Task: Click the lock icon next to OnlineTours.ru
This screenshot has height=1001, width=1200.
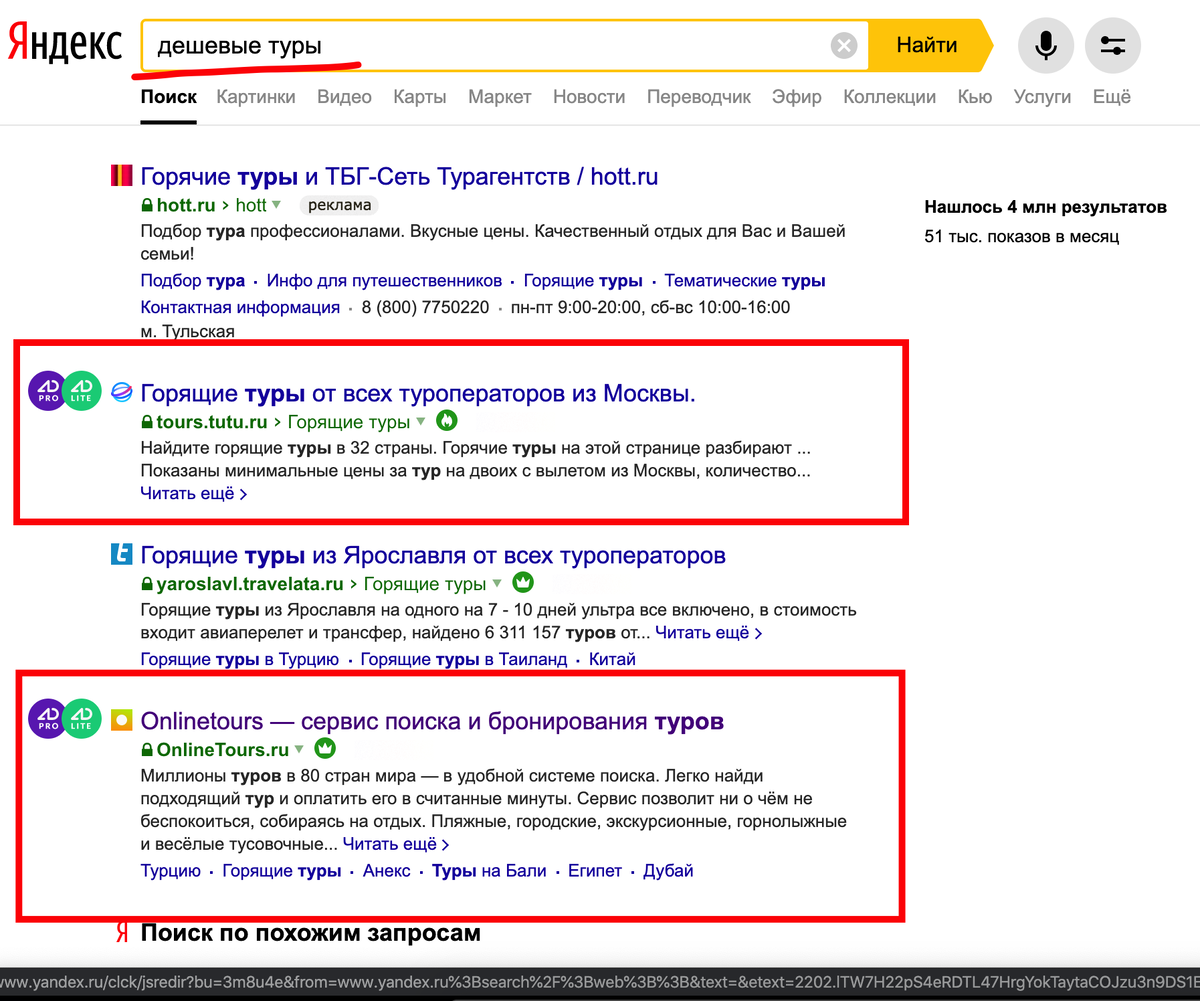Action: (147, 750)
